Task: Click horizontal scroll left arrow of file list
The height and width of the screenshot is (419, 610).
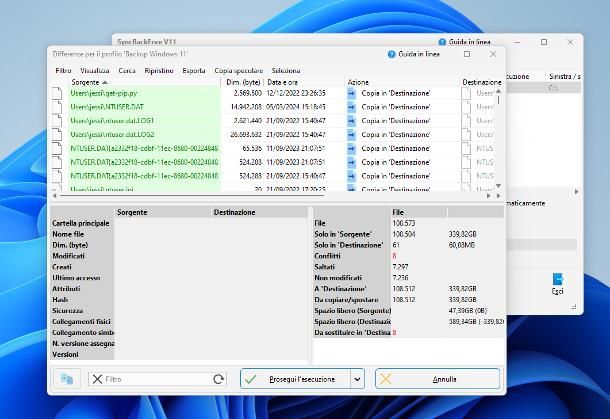Action: (54, 195)
